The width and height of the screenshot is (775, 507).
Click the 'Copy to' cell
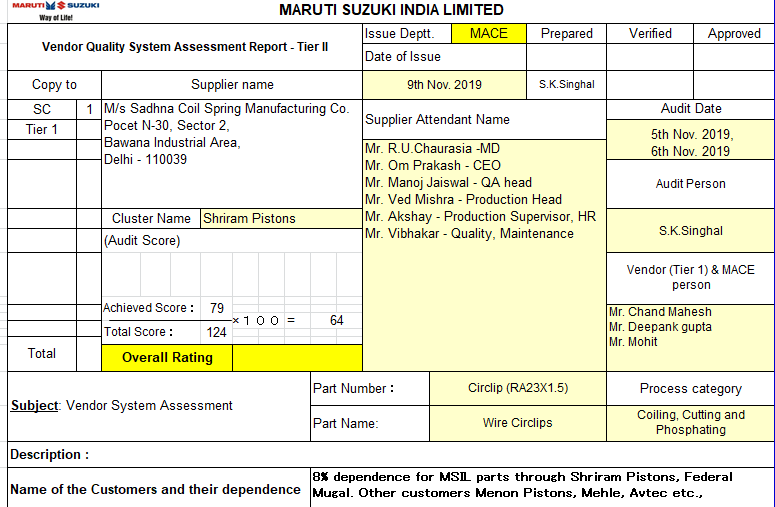tap(54, 85)
